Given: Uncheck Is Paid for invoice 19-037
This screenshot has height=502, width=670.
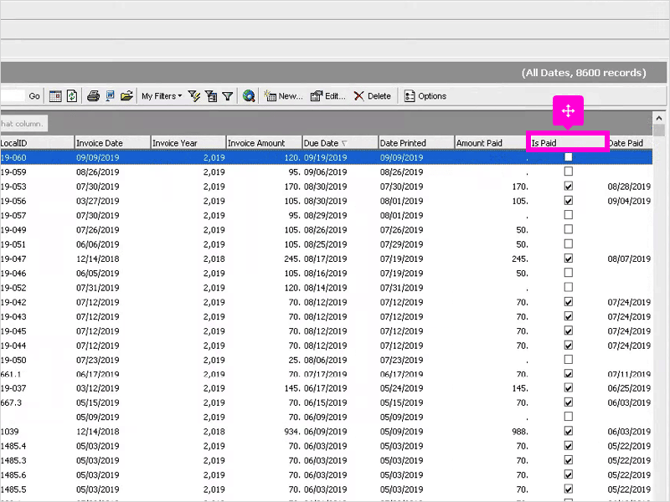Looking at the screenshot, I should (568, 388).
